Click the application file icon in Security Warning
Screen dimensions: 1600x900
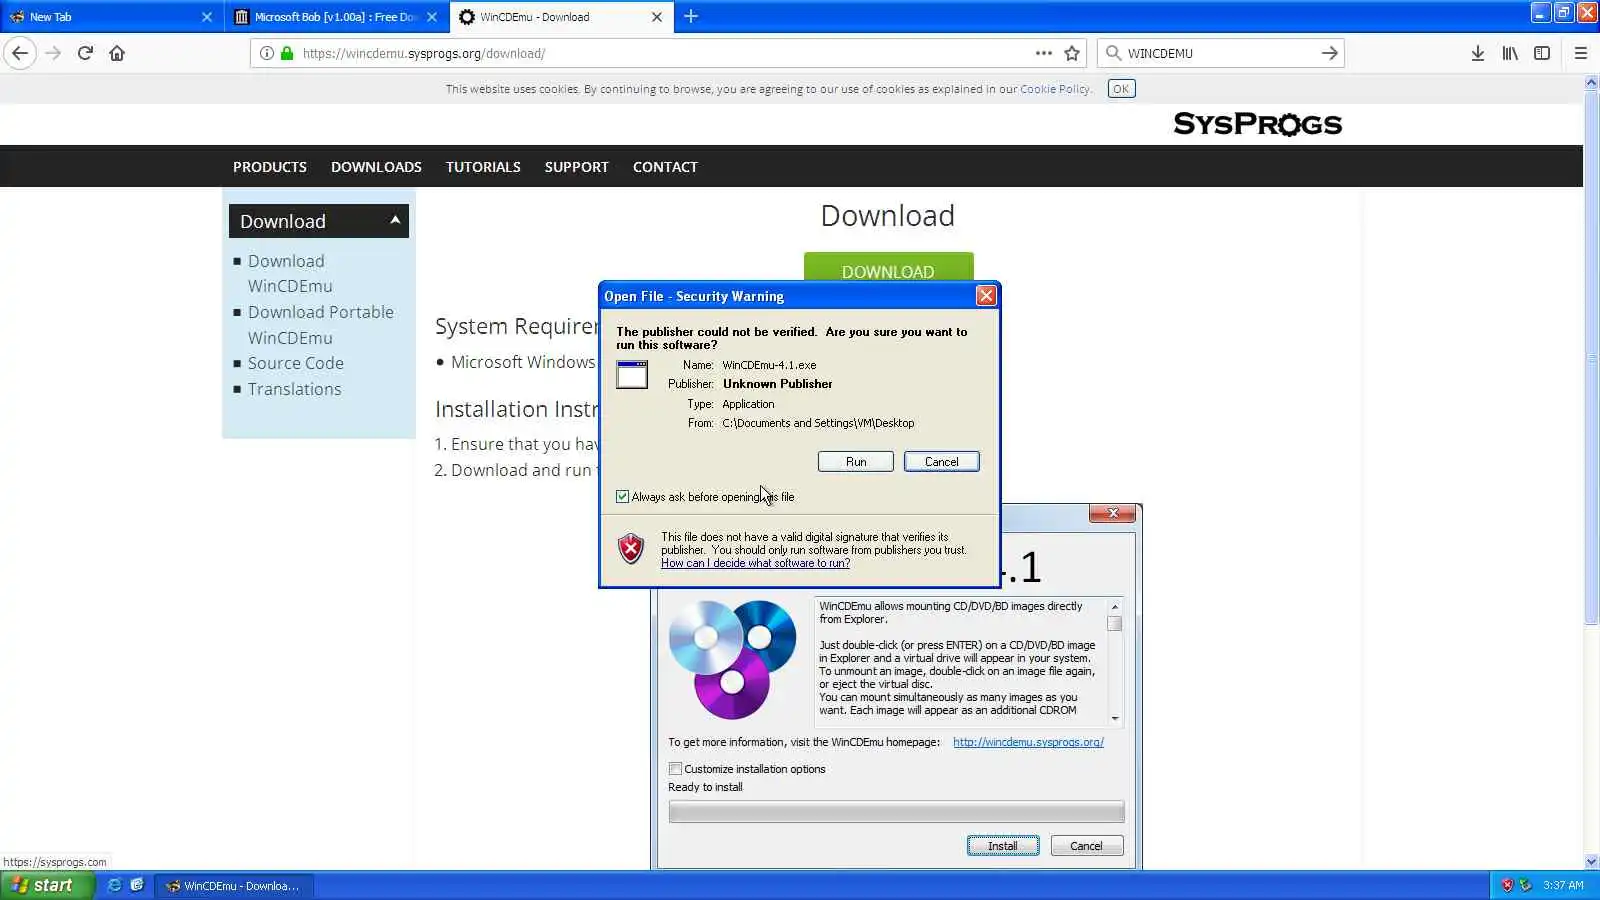(x=632, y=374)
